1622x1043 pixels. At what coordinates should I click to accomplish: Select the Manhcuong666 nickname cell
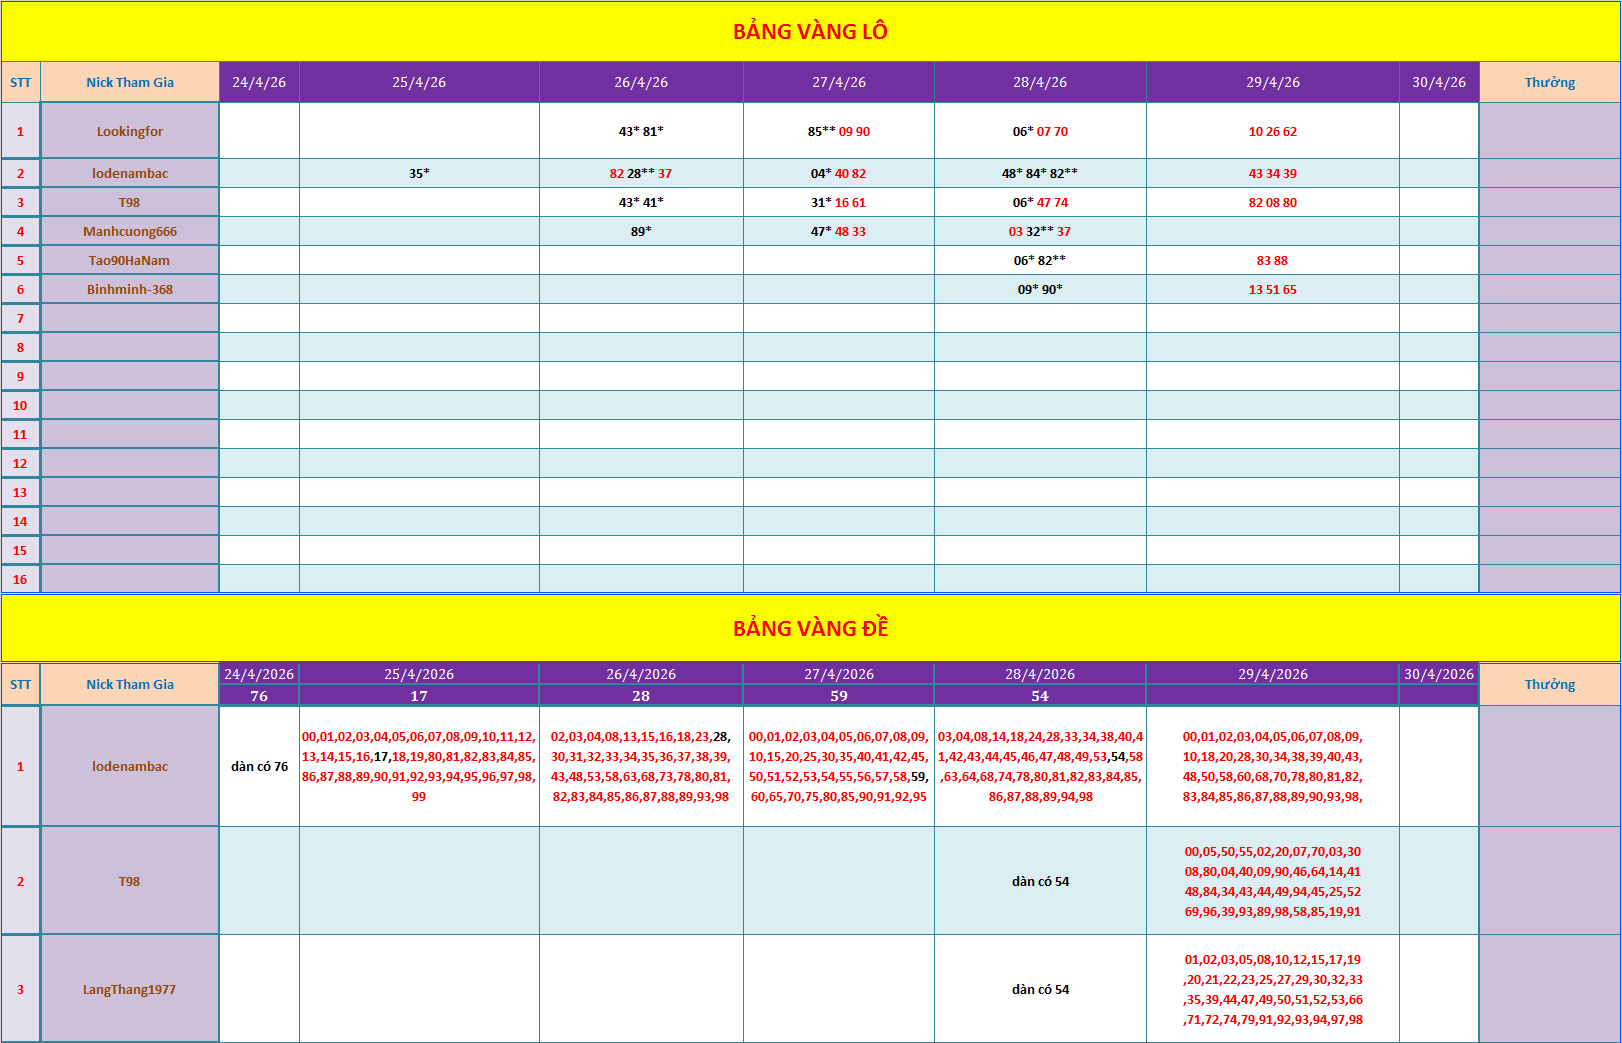coord(130,231)
